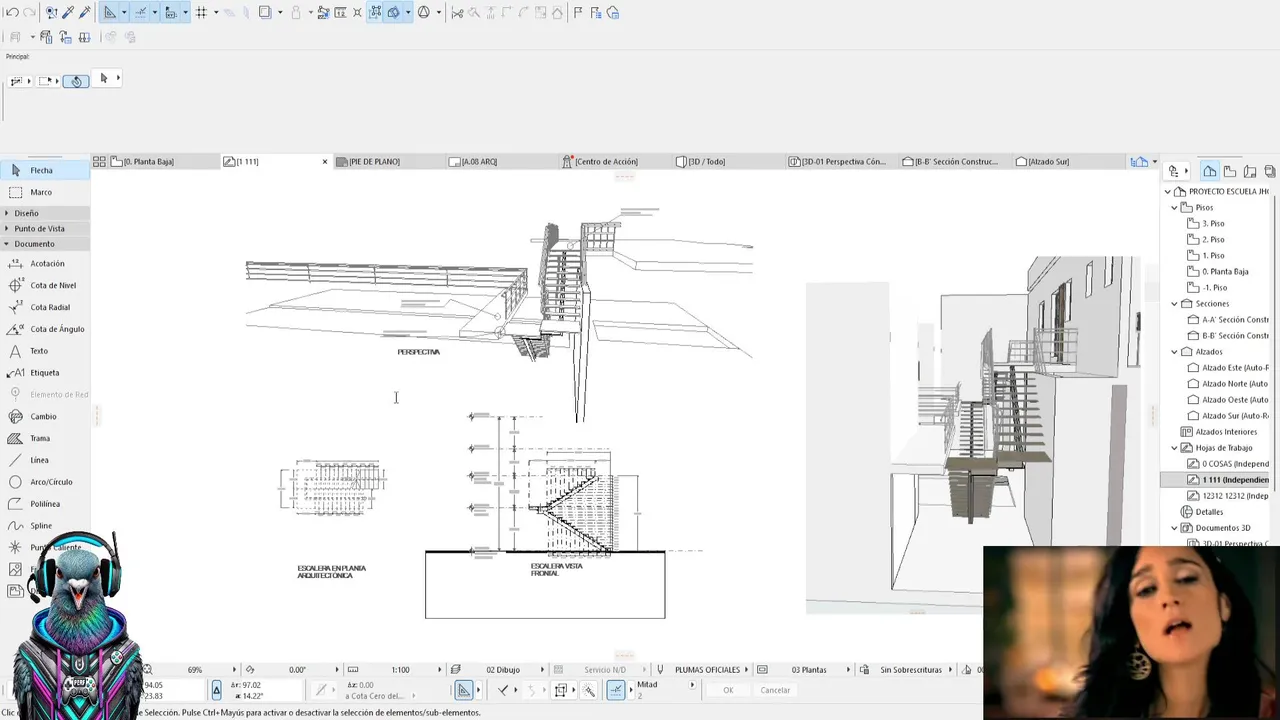Toggle the grid display icon
The height and width of the screenshot is (720, 1280).
(201, 13)
